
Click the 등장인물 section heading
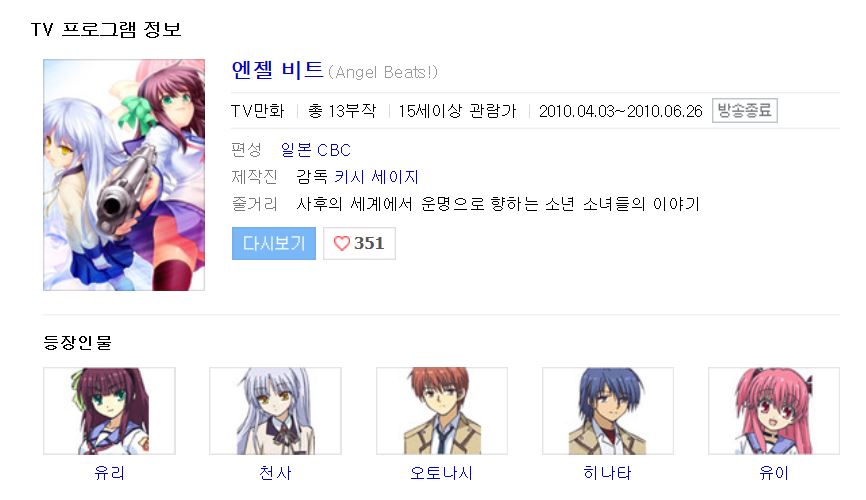(77, 343)
